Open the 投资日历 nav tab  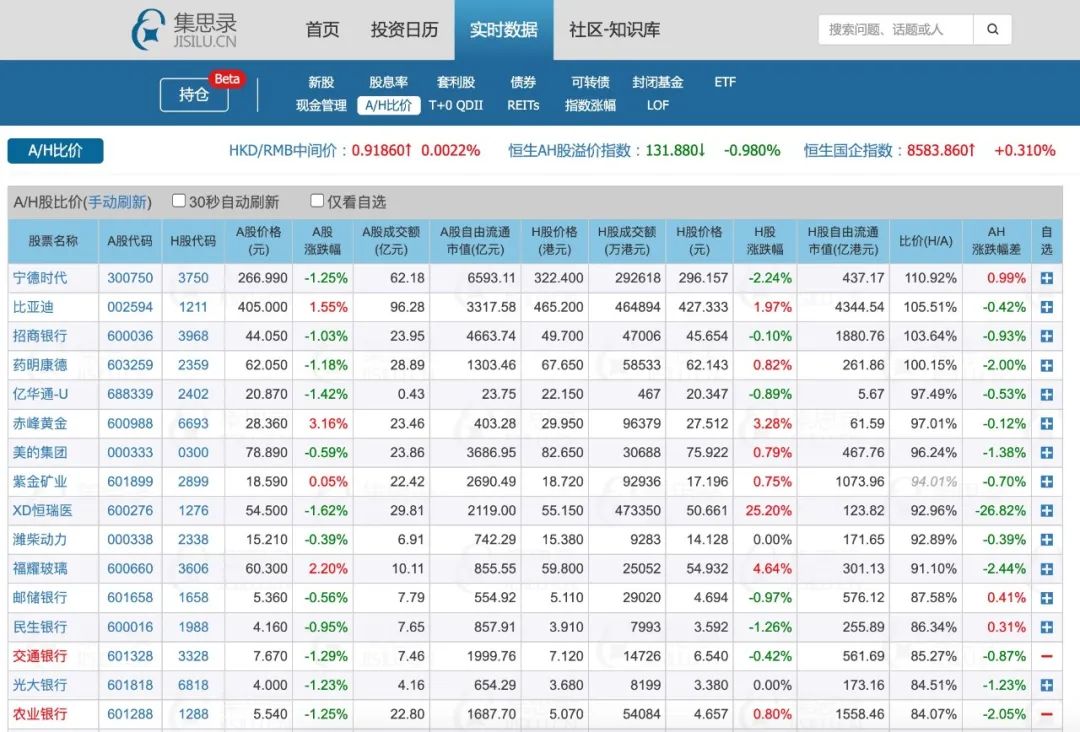click(x=404, y=30)
